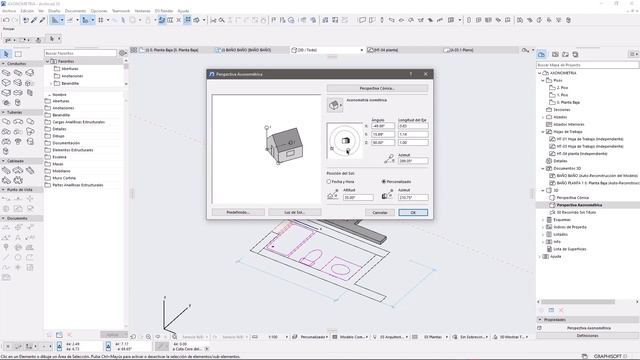The image size is (640, 360).
Task: Collapse the Hojas de Trabajo node
Action: pos(543,132)
